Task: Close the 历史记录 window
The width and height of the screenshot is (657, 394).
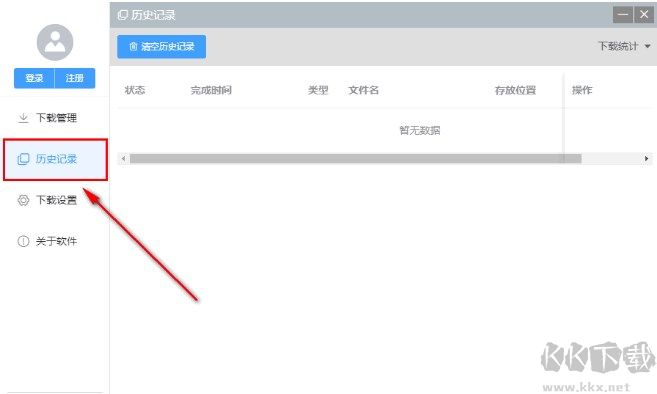Action: pos(644,15)
